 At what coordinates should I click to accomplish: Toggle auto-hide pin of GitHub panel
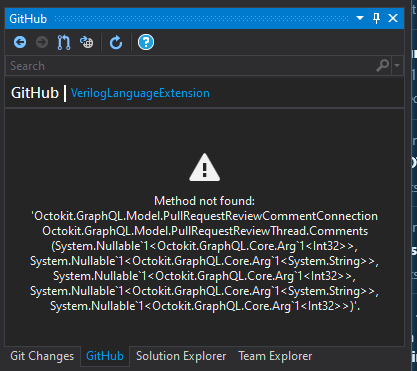tap(376, 18)
